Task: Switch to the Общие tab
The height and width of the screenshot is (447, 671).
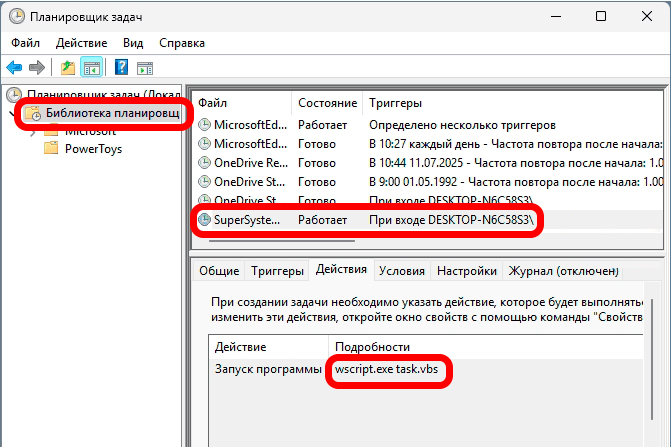Action: (219, 271)
